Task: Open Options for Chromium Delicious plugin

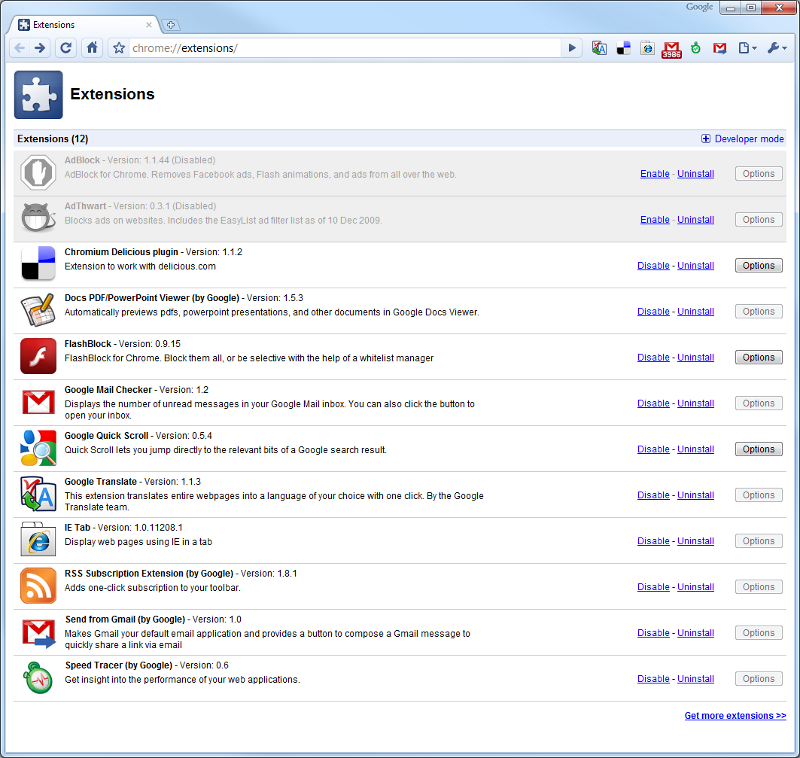Action: 759,266
